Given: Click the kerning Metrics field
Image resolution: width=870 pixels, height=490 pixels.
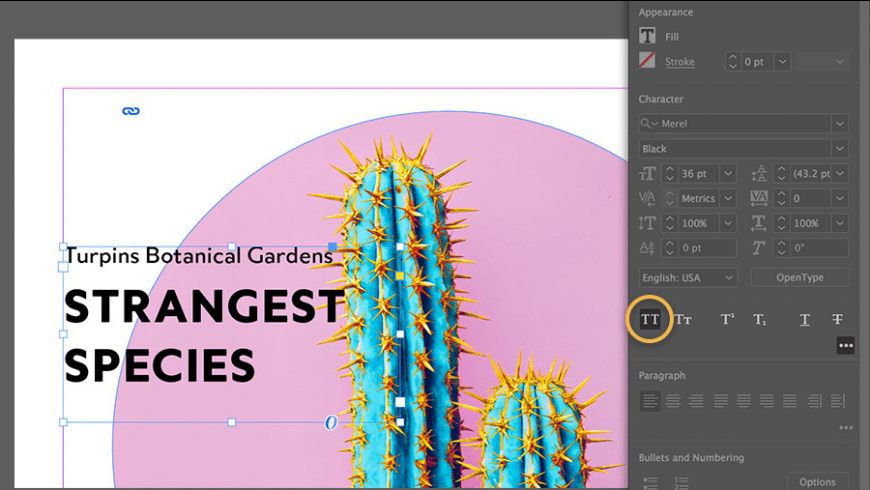Looking at the screenshot, I should coord(698,199).
